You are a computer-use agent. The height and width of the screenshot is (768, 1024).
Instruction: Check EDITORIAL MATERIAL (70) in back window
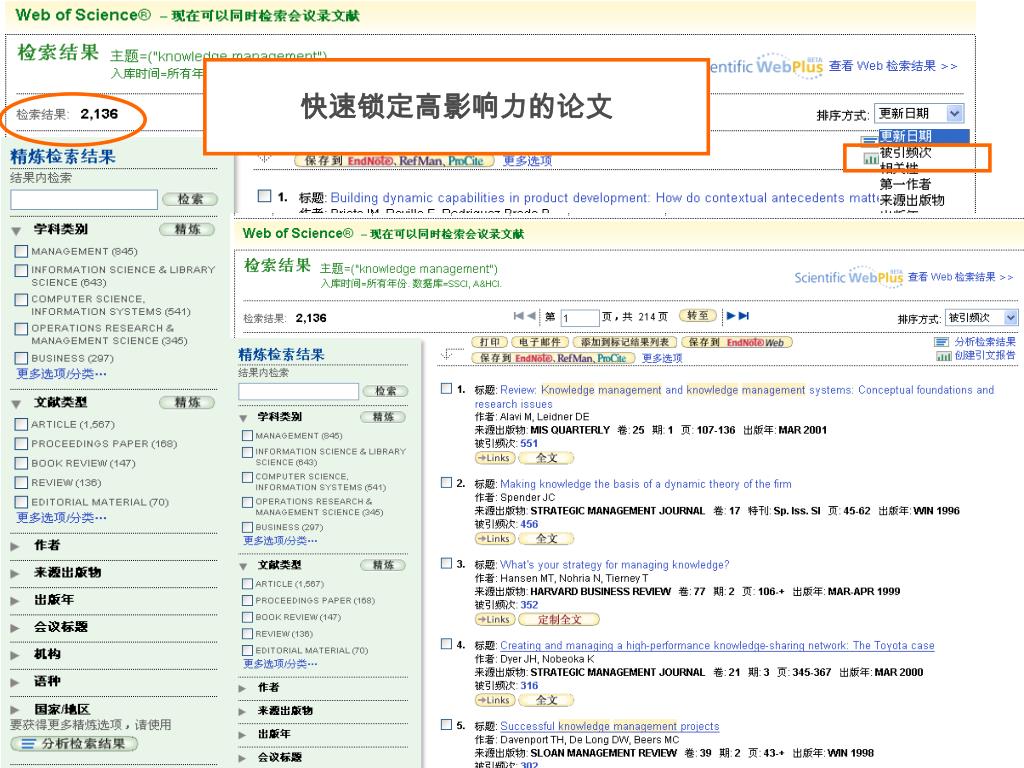pyautogui.click(x=22, y=502)
